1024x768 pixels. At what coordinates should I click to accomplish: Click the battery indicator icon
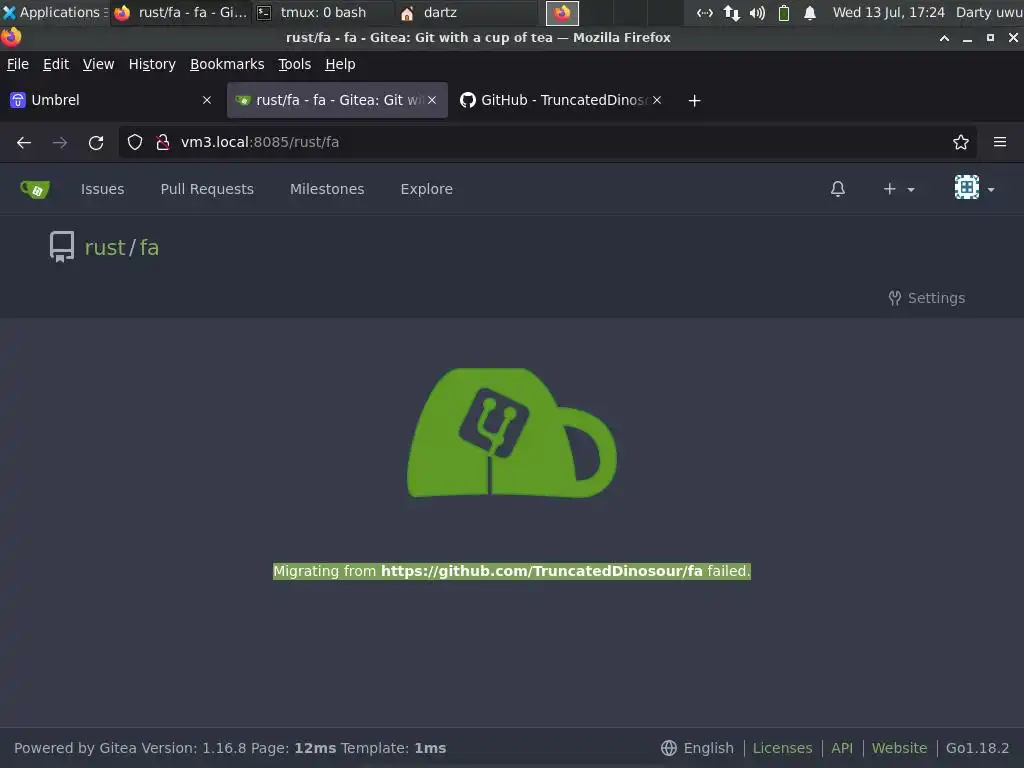coord(784,12)
